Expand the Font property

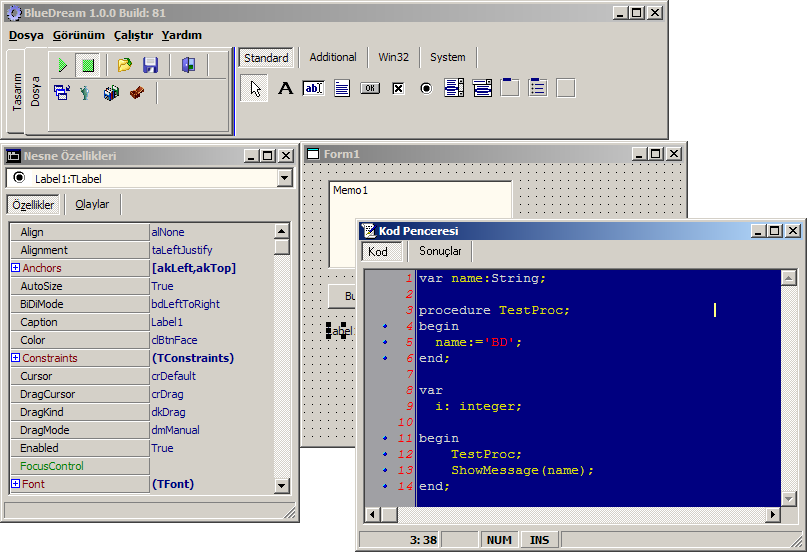click(15, 484)
